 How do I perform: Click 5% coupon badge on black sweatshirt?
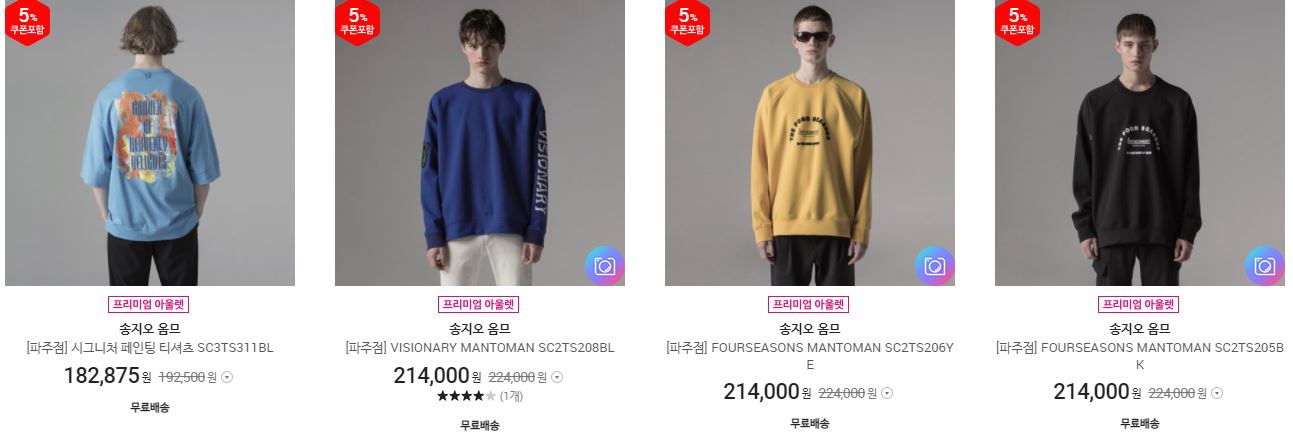pyautogui.click(x=1018, y=21)
